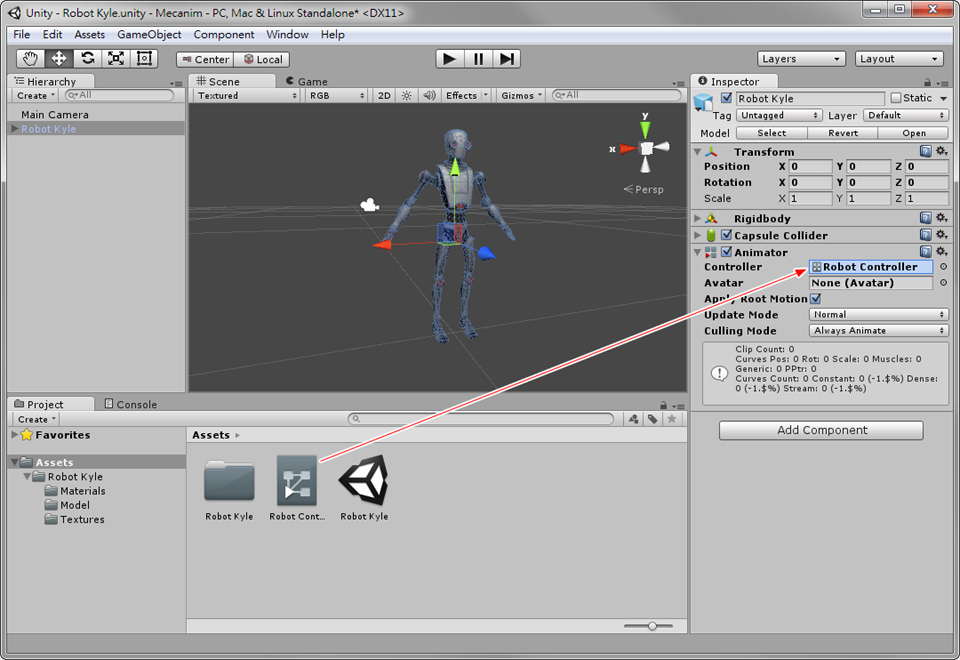Open the GameObject menu
The height and width of the screenshot is (660, 960).
pos(149,35)
